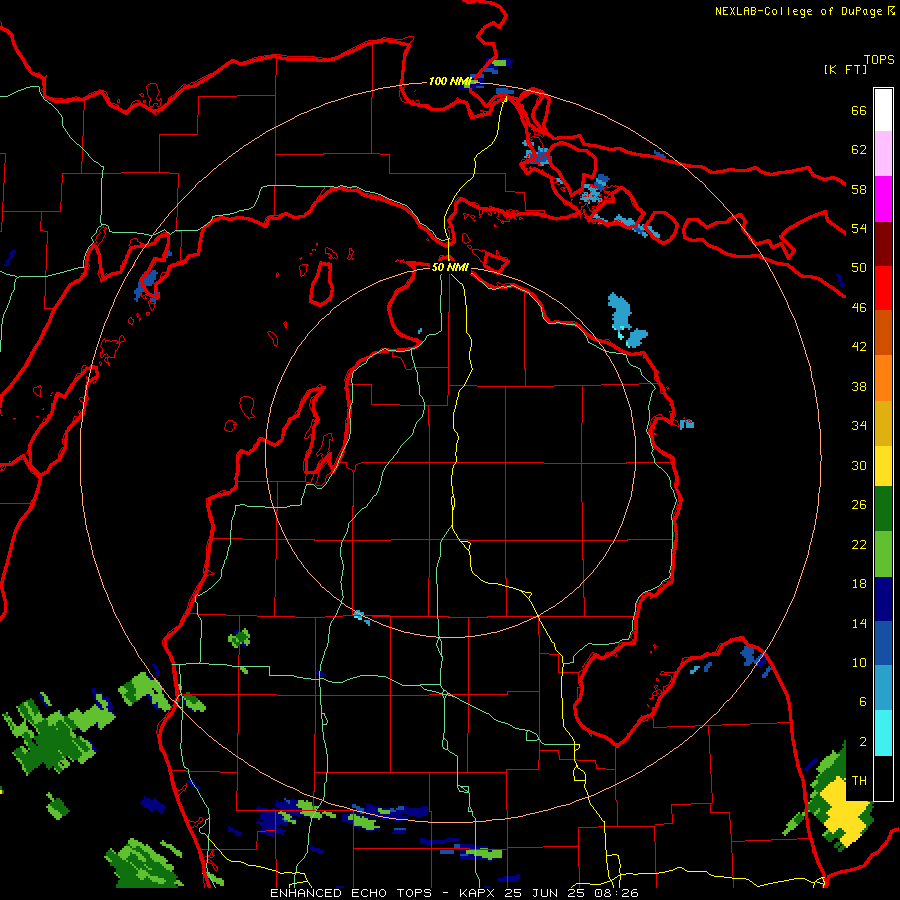Click the [K FT] units label
This screenshot has height=900, width=900.
pos(846,69)
